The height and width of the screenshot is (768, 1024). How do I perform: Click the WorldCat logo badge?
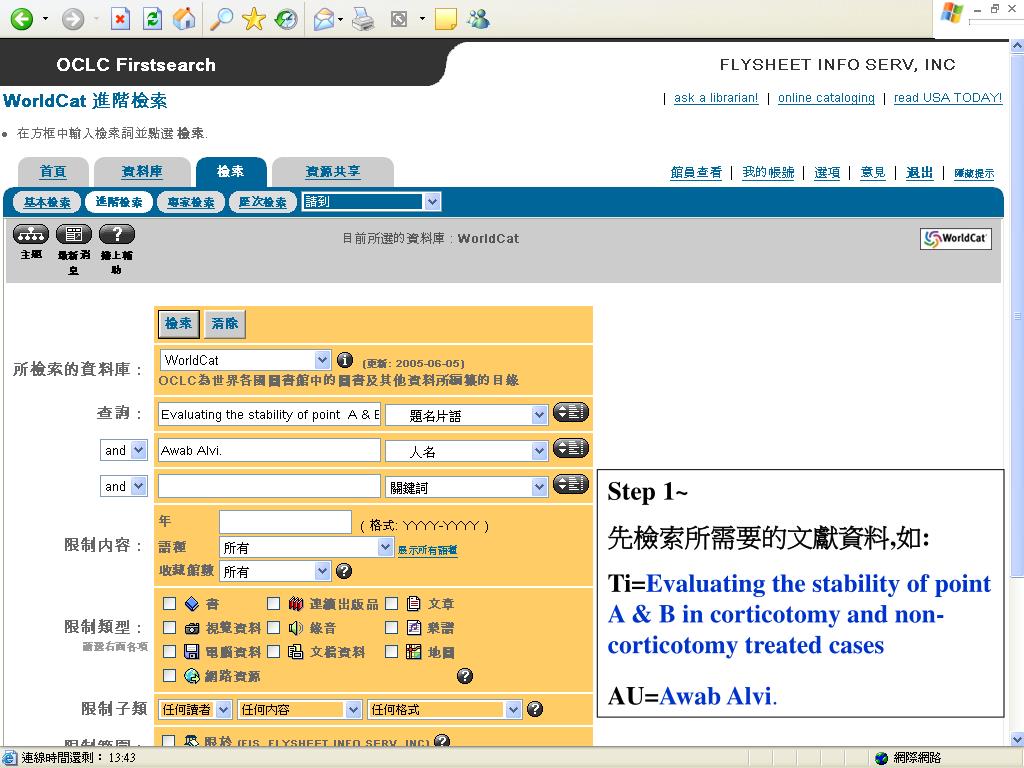(x=955, y=238)
